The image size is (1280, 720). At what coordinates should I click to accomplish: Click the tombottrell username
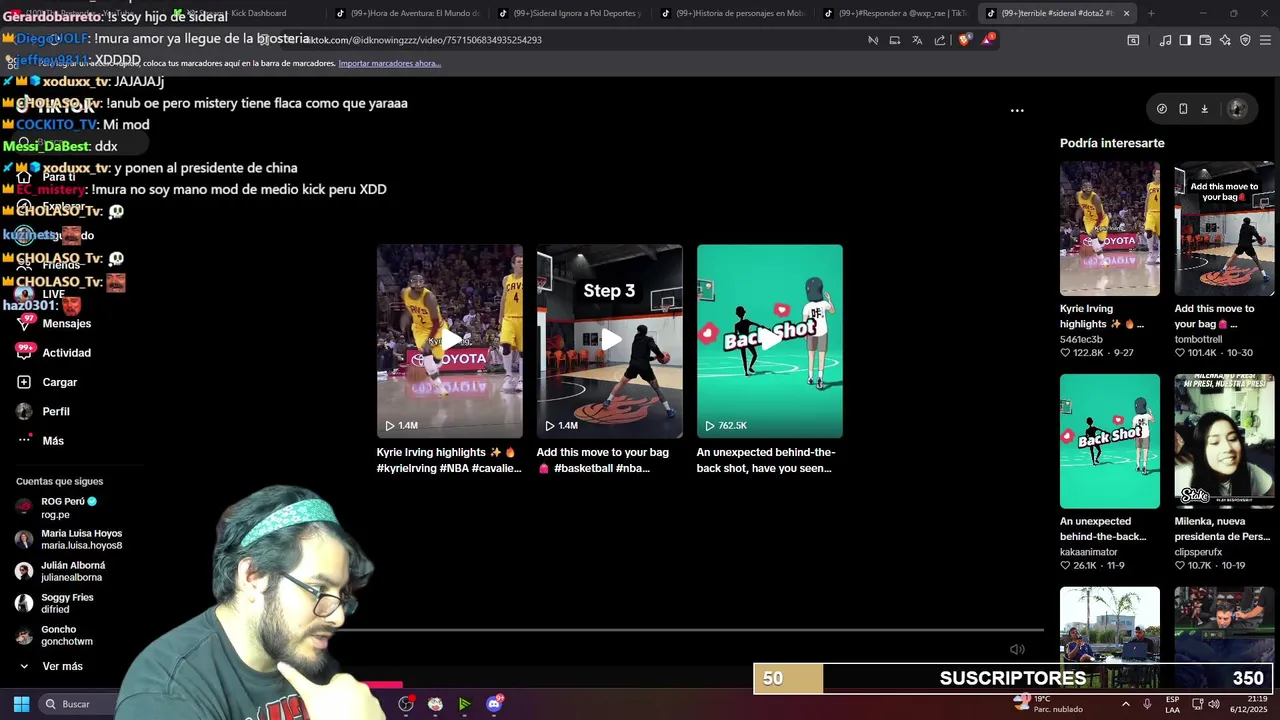coord(1198,339)
